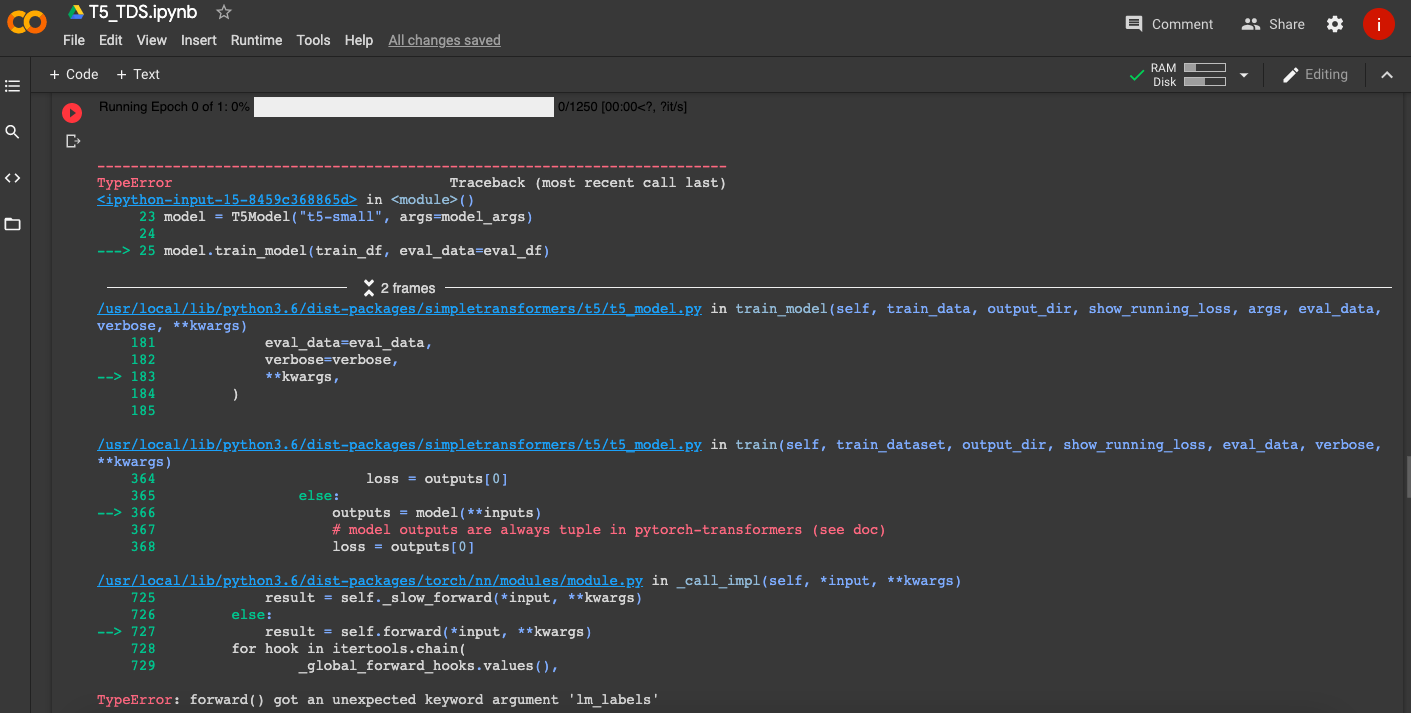The image size is (1411, 713).
Task: Open the code snippets panel
Action: tap(13, 177)
